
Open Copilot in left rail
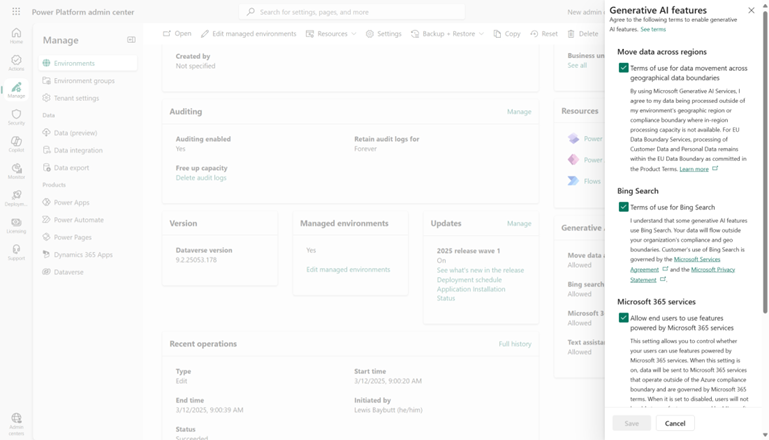click(16, 144)
